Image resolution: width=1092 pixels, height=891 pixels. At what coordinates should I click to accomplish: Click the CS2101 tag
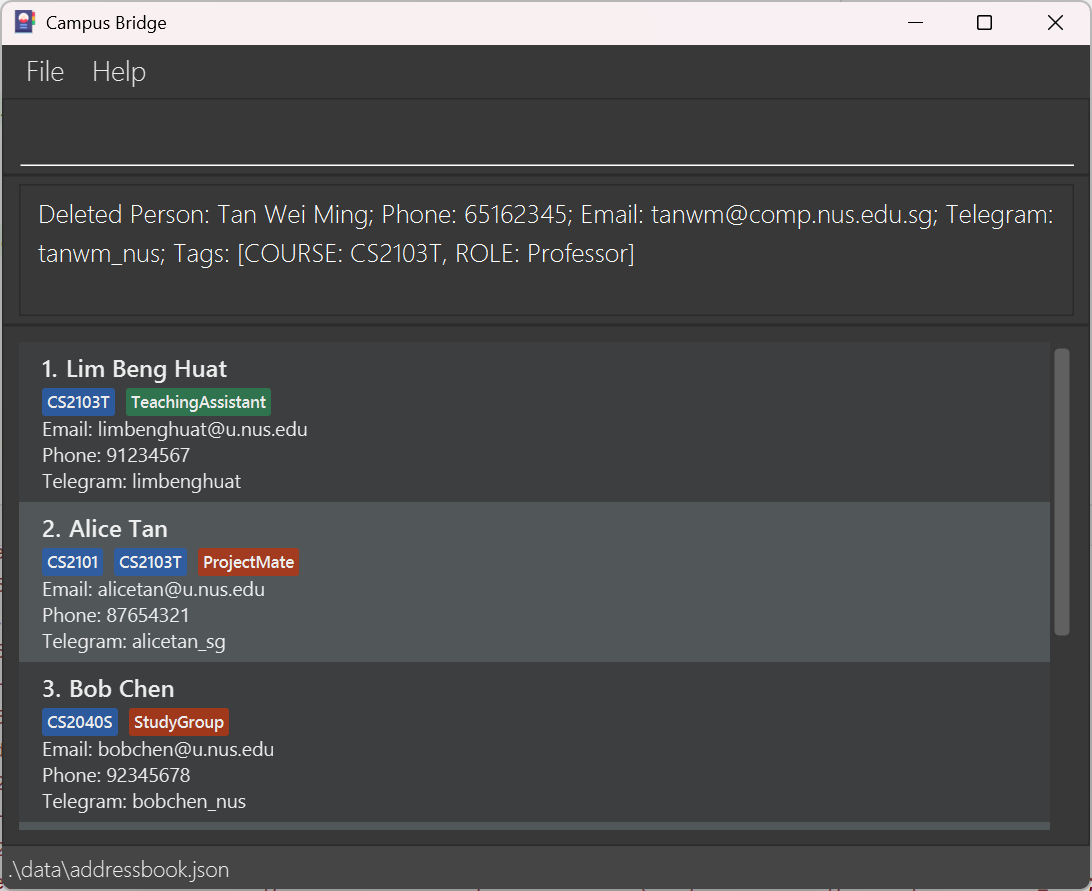click(x=72, y=562)
